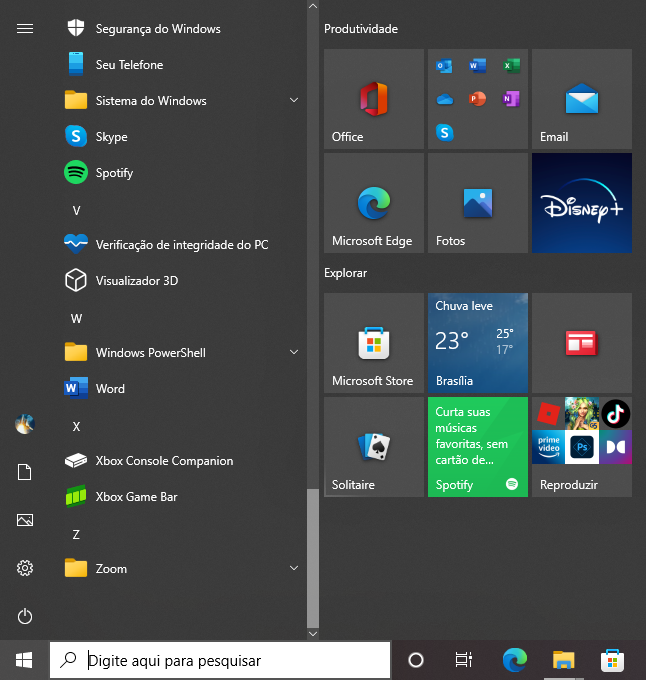Image resolution: width=646 pixels, height=680 pixels.
Task: Click OneNote icon in Office group tile
Action: click(x=512, y=99)
